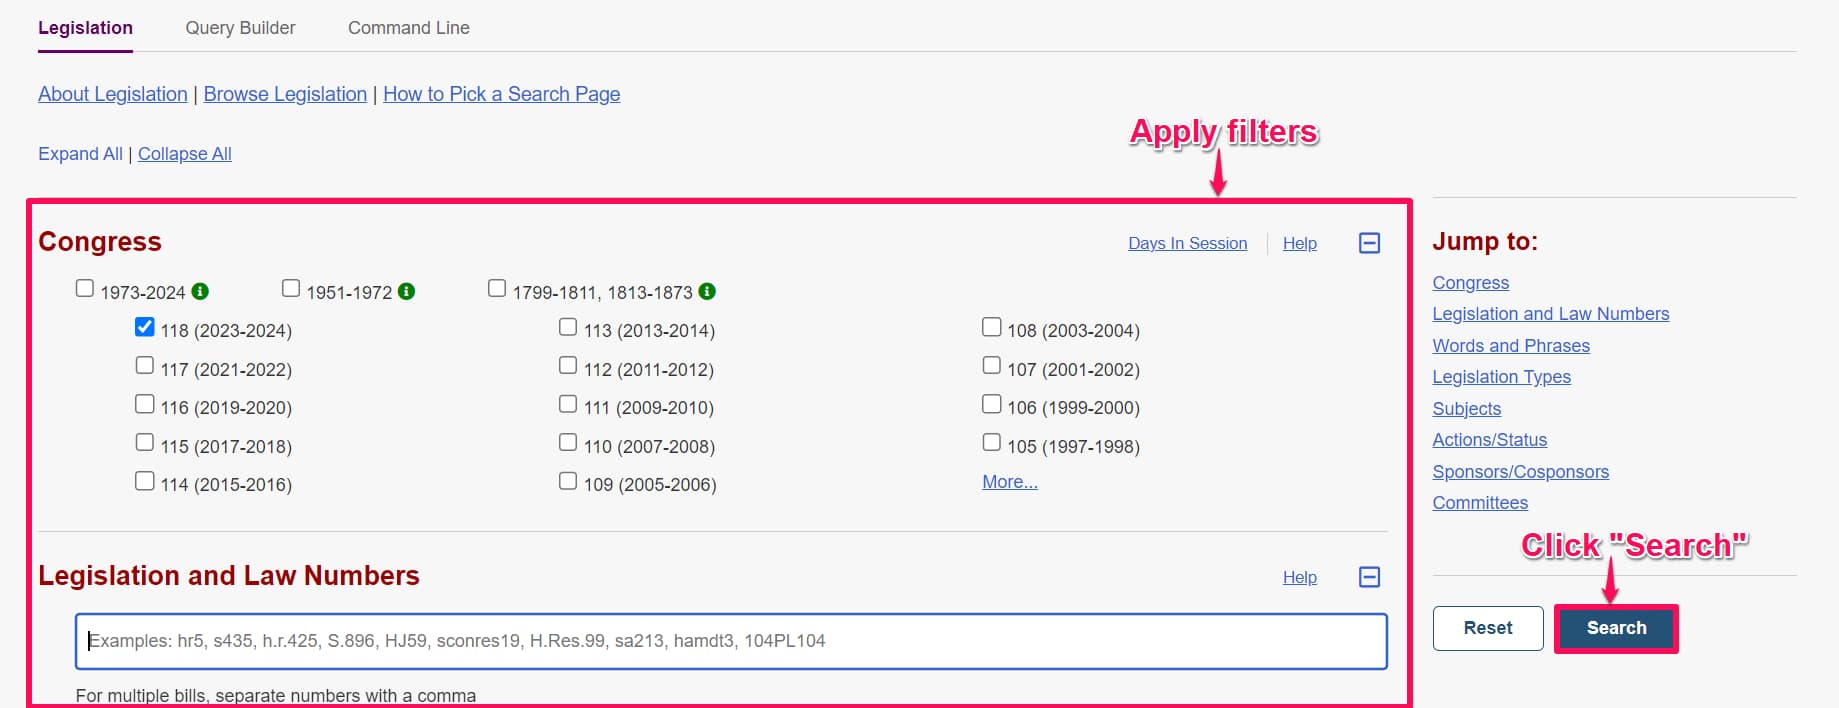The width and height of the screenshot is (1839, 708).
Task: Enable the 1973-2024 range checkbox
Action: pyautogui.click(x=85, y=289)
